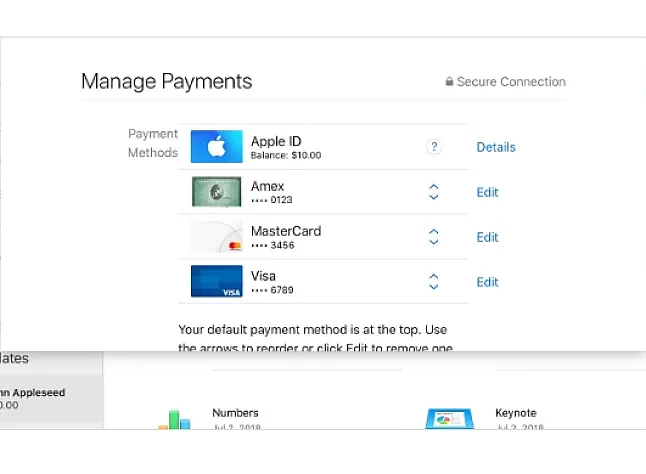The height and width of the screenshot is (474, 646).
Task: Click the Payment Methods label
Action: (153, 143)
